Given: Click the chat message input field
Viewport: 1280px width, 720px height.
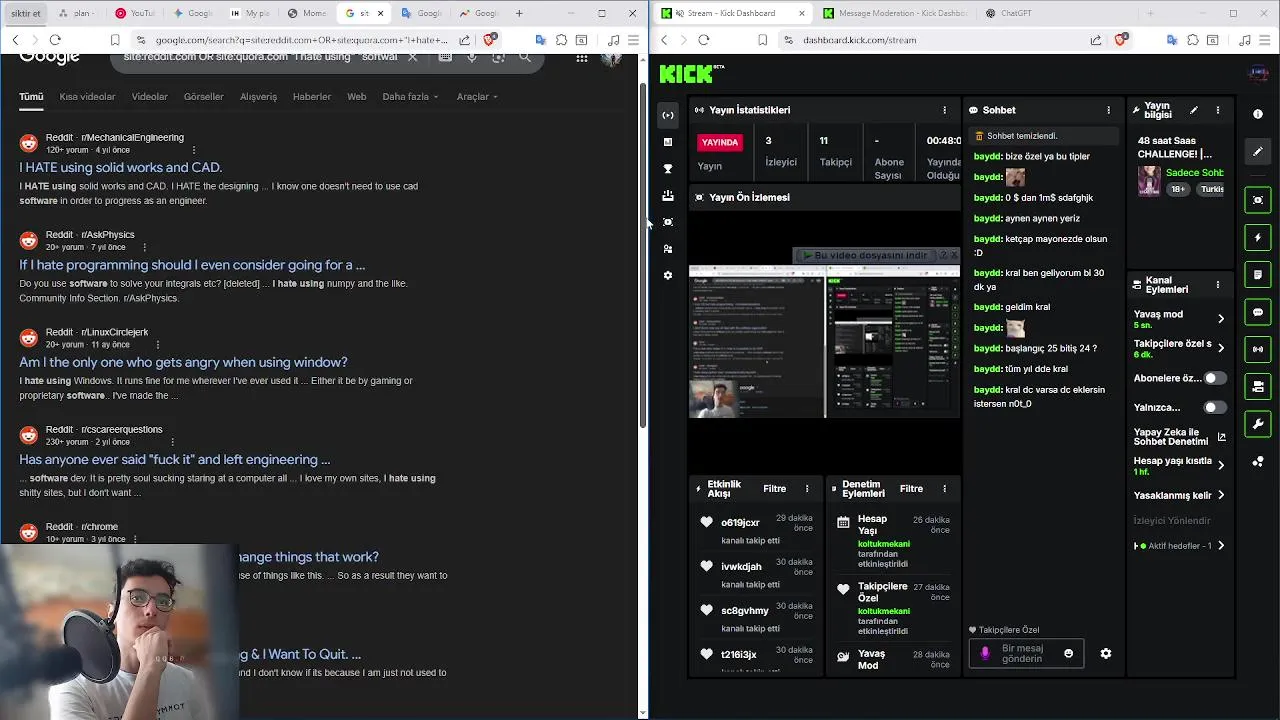Looking at the screenshot, I should (1025, 653).
